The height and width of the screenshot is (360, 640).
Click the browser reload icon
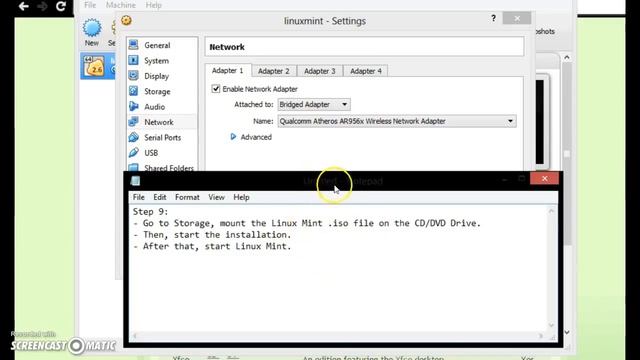point(61,6)
